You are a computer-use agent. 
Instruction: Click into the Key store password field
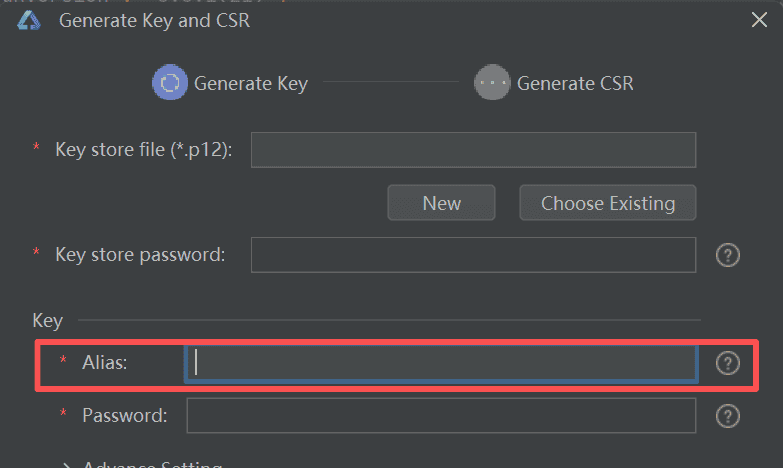[x=473, y=255]
